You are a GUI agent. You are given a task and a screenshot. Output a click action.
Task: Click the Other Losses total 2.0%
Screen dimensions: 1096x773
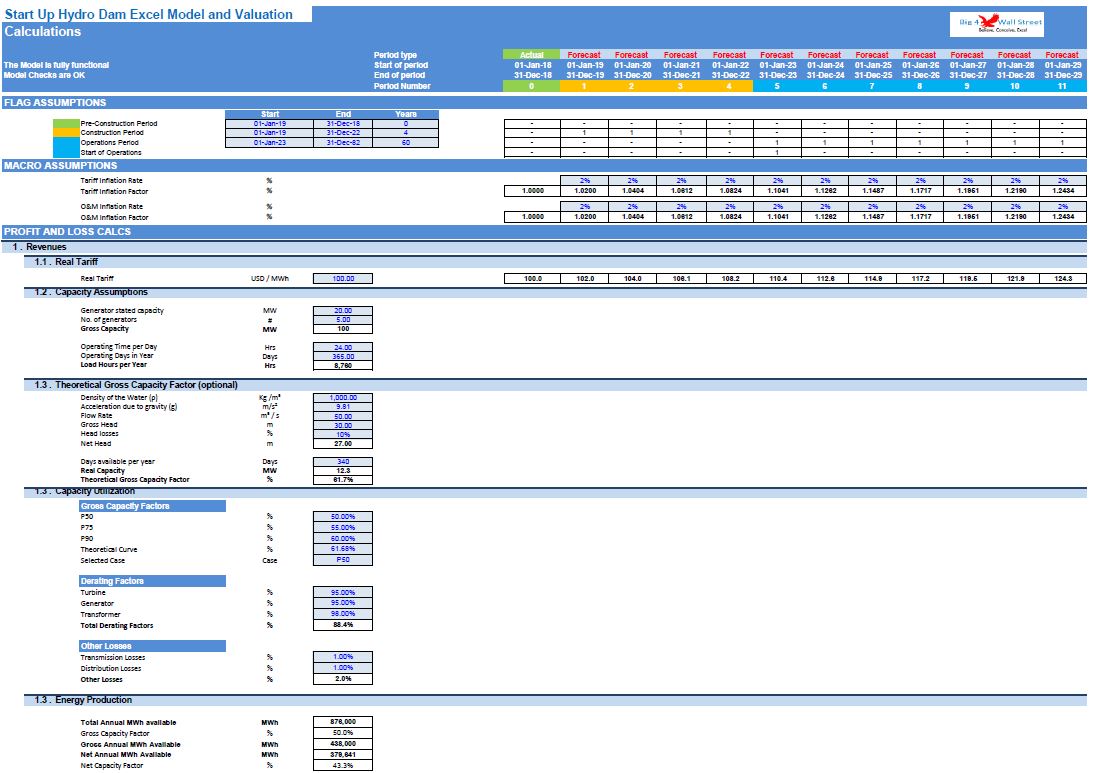(342, 679)
